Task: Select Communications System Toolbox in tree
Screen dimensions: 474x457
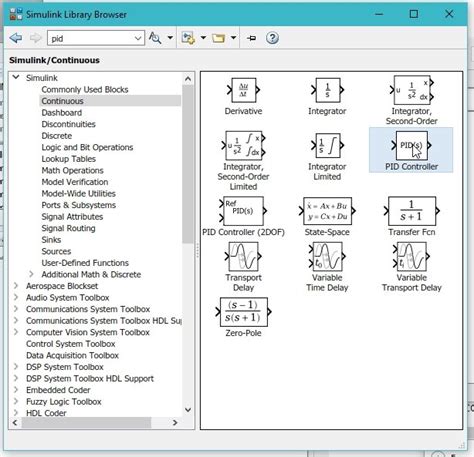Action: pyautogui.click(x=88, y=309)
